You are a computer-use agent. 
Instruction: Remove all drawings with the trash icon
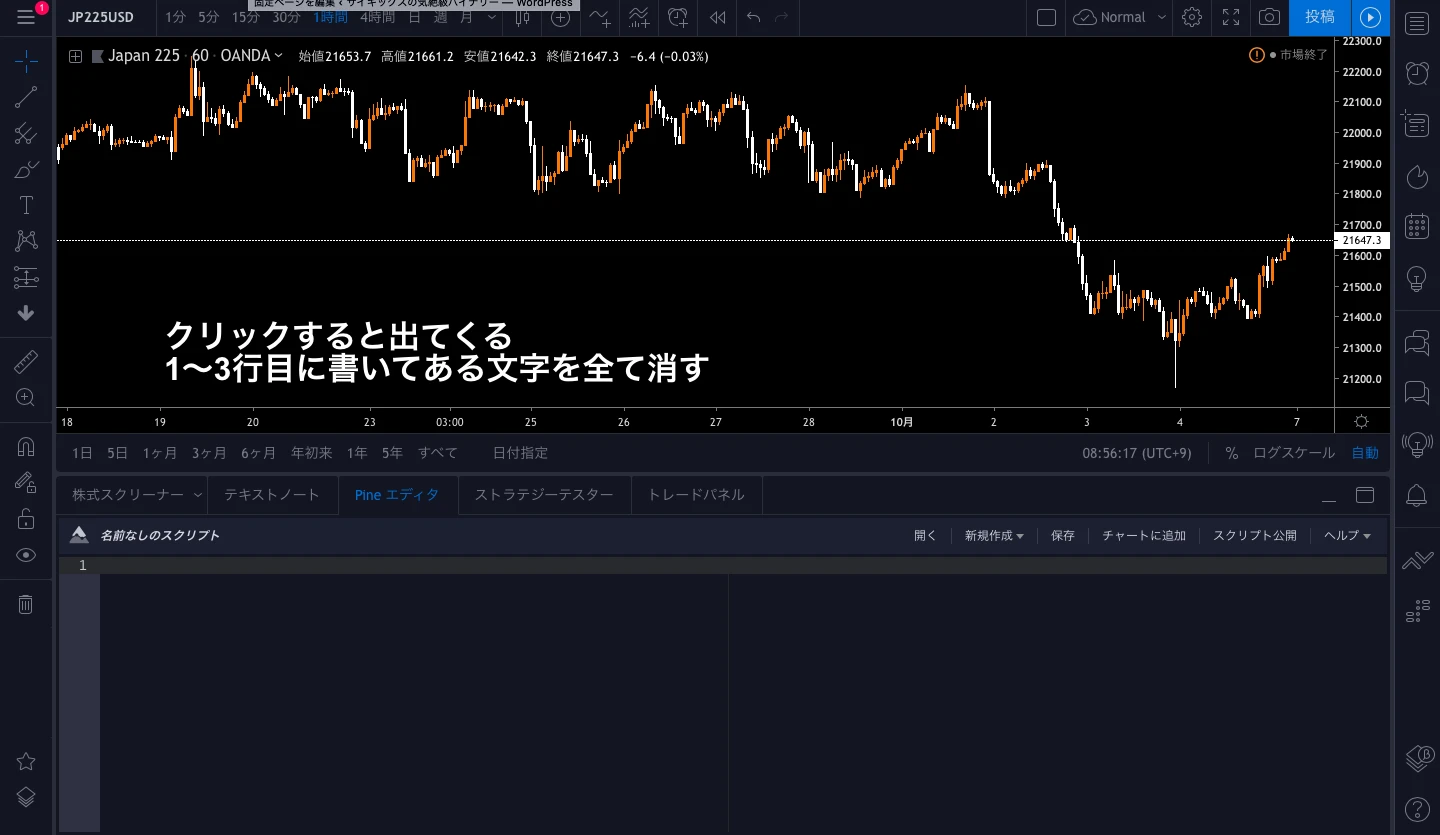[x=25, y=604]
